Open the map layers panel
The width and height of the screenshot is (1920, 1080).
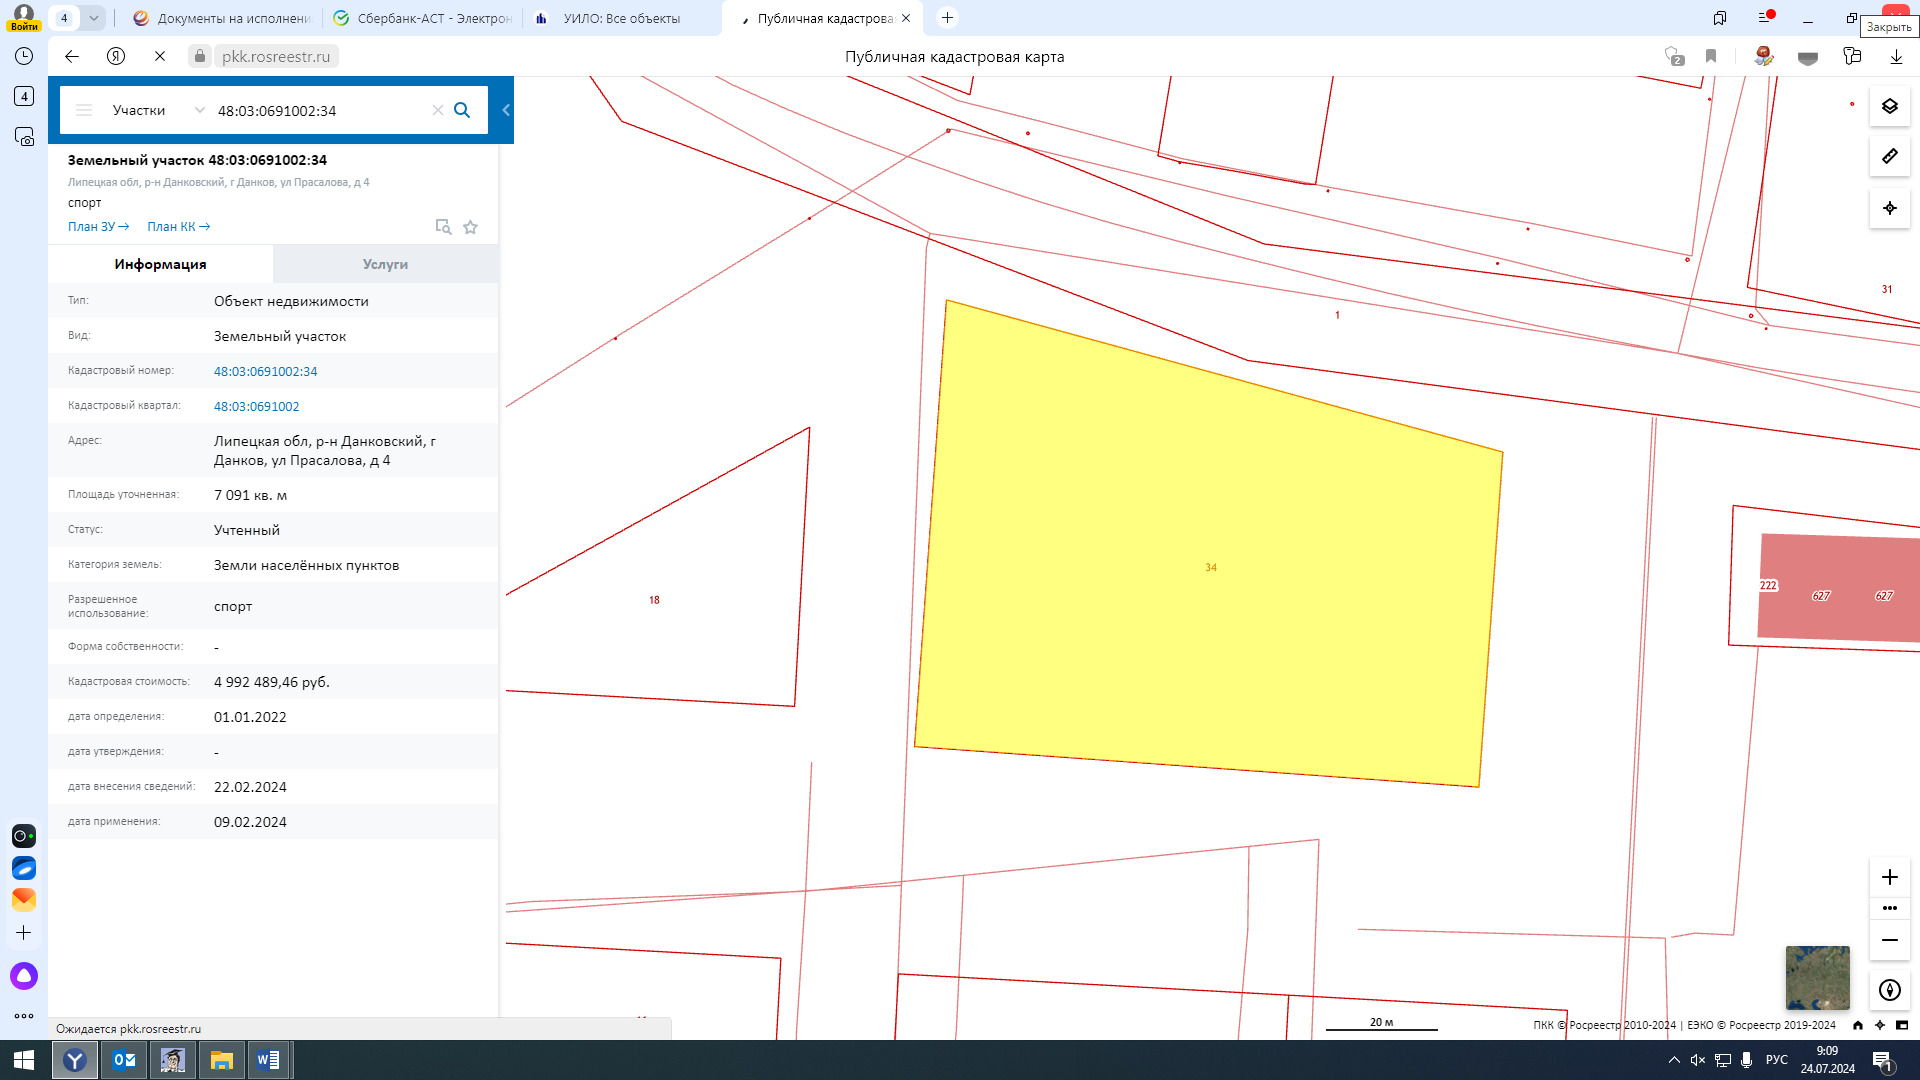(1889, 106)
